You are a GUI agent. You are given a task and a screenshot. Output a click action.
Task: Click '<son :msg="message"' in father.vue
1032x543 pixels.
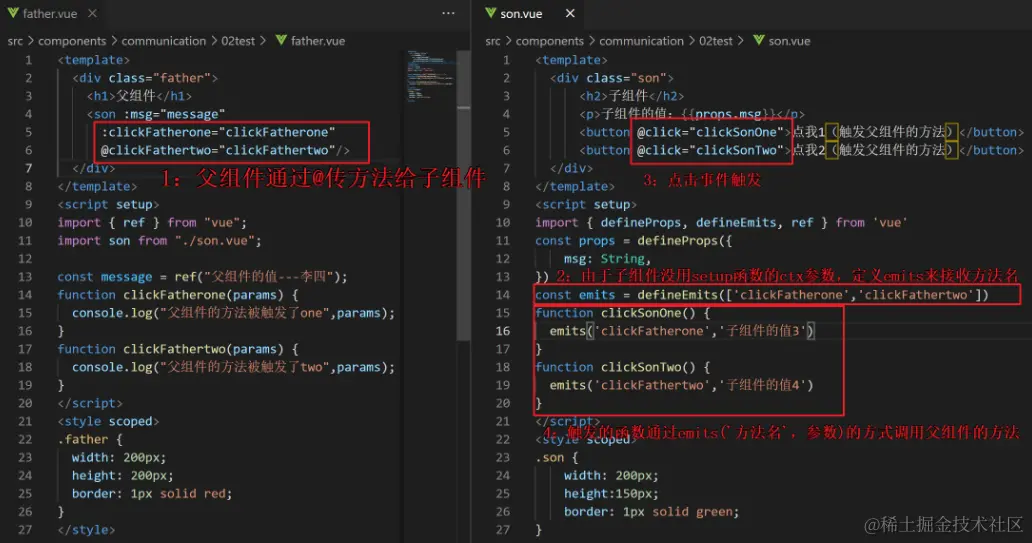click(x=155, y=114)
